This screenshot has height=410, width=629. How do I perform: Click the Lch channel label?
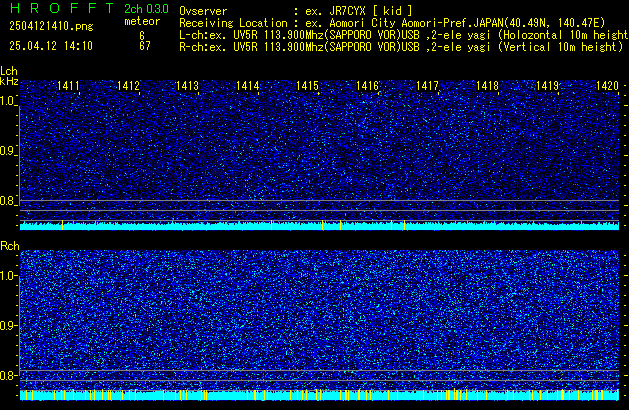coord(9,71)
